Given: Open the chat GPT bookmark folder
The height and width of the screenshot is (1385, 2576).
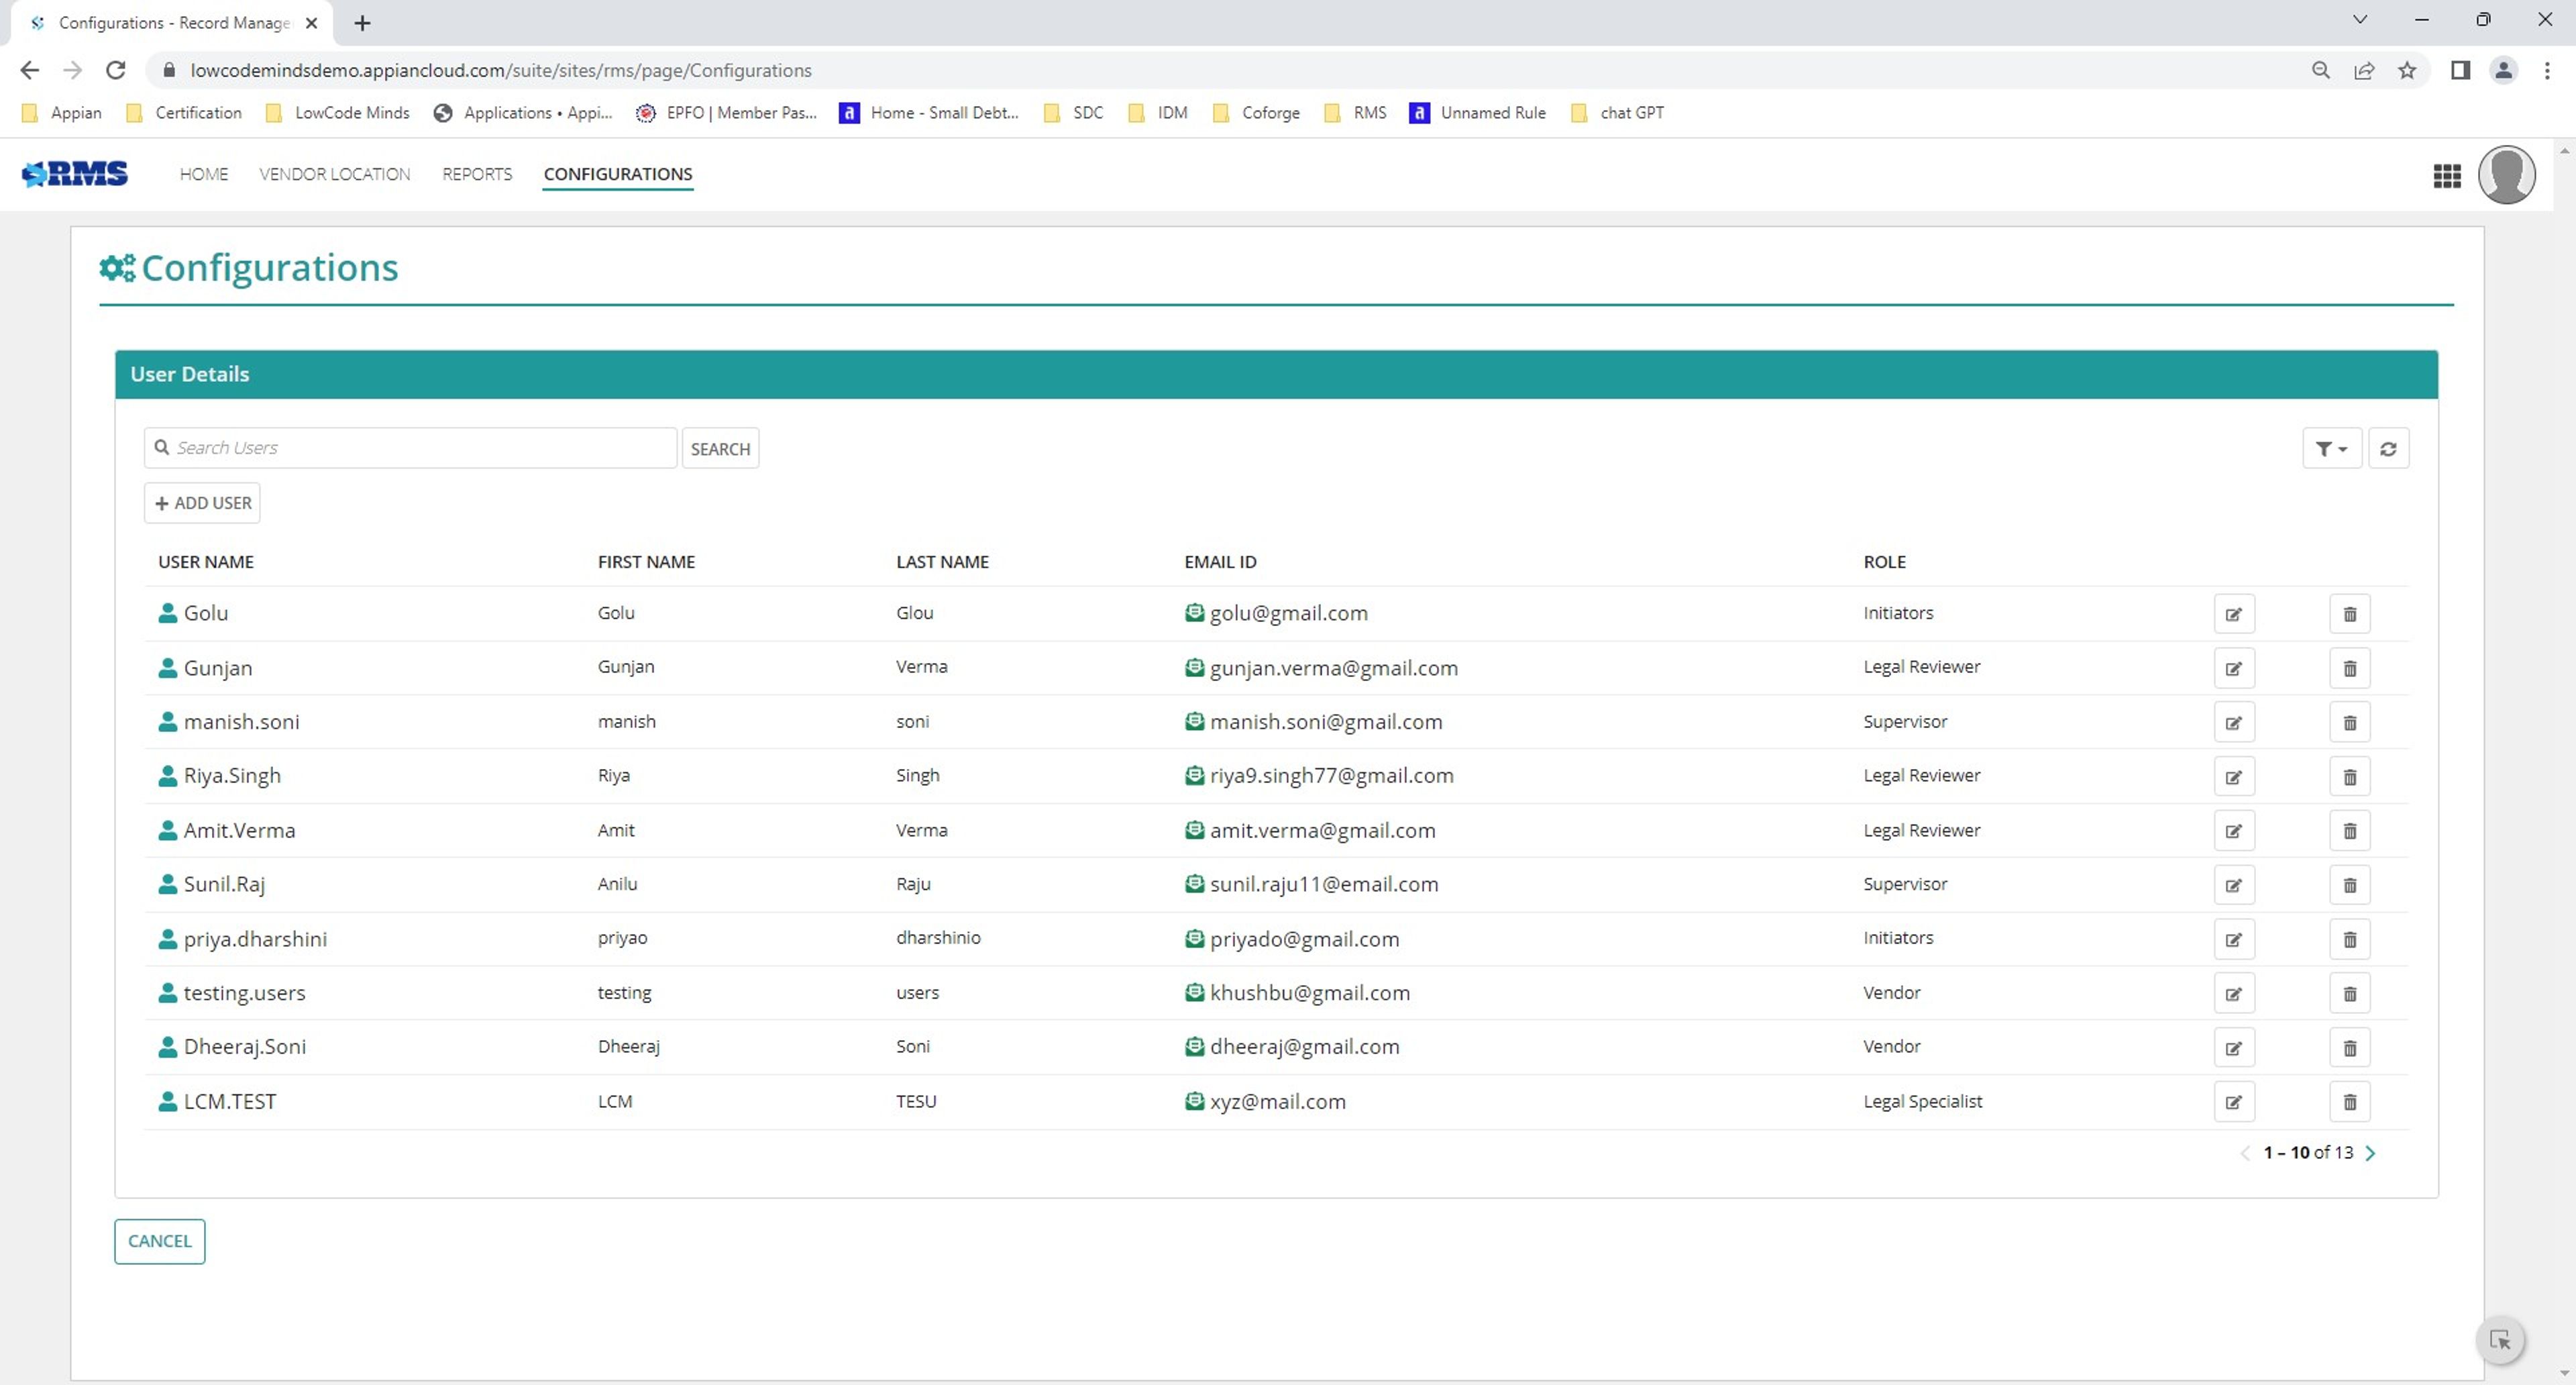Looking at the screenshot, I should [1618, 113].
